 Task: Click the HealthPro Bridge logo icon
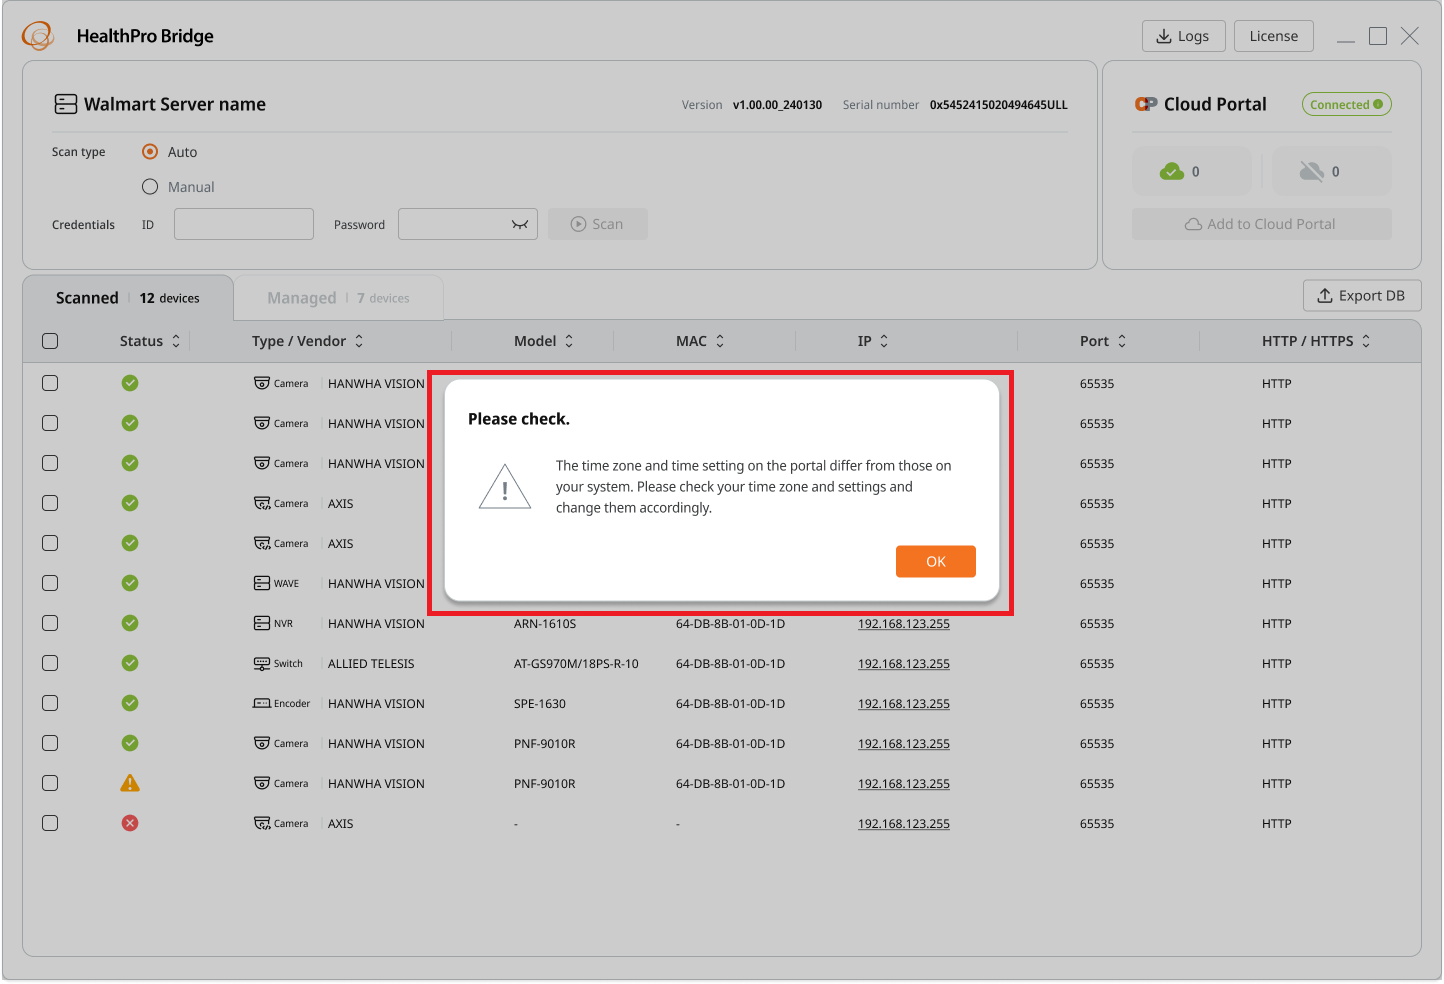[38, 36]
